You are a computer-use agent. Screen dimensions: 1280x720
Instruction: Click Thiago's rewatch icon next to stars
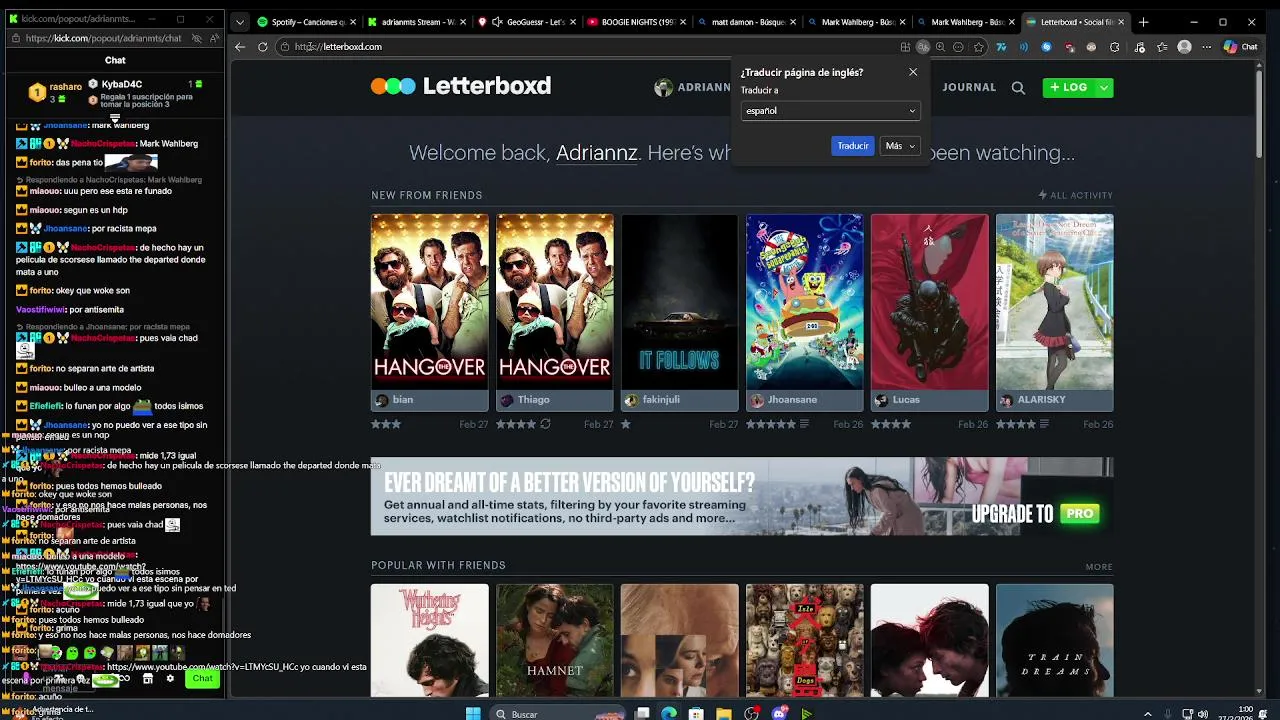point(545,424)
